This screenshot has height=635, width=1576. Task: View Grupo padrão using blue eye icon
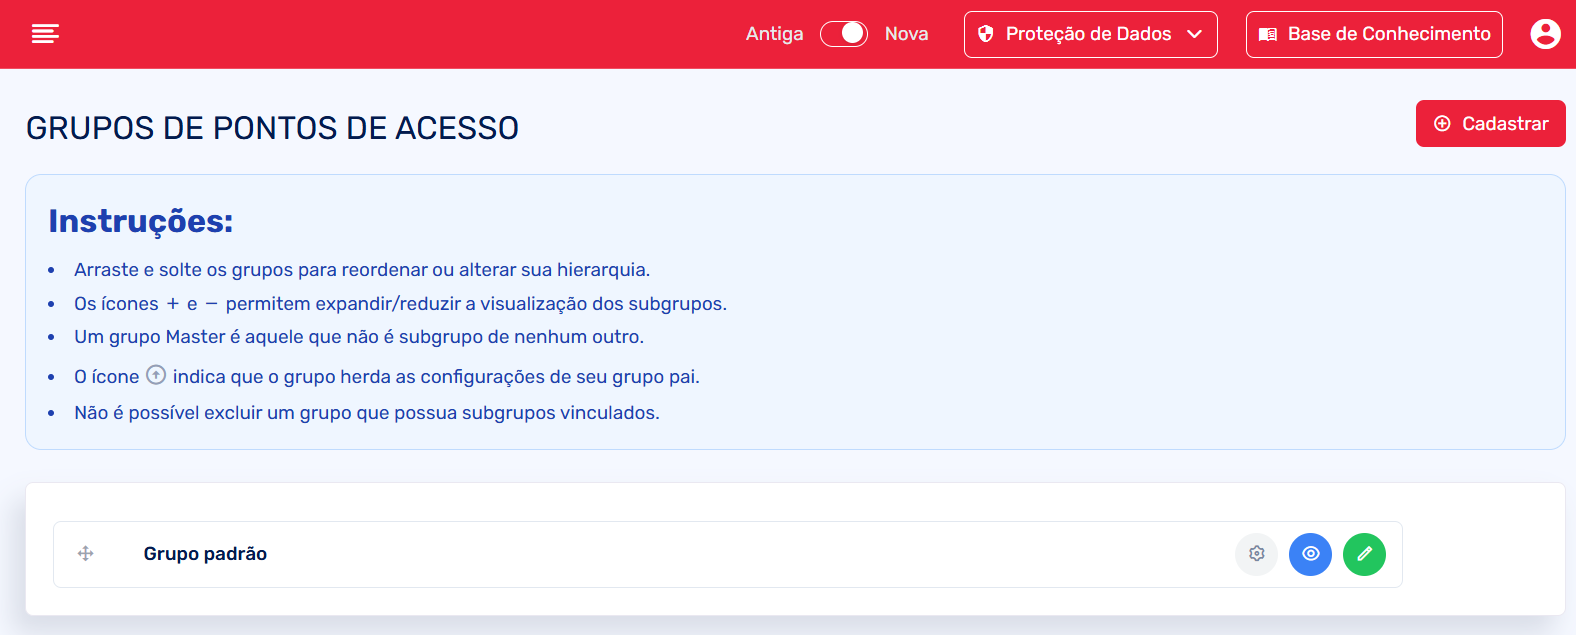pos(1310,554)
